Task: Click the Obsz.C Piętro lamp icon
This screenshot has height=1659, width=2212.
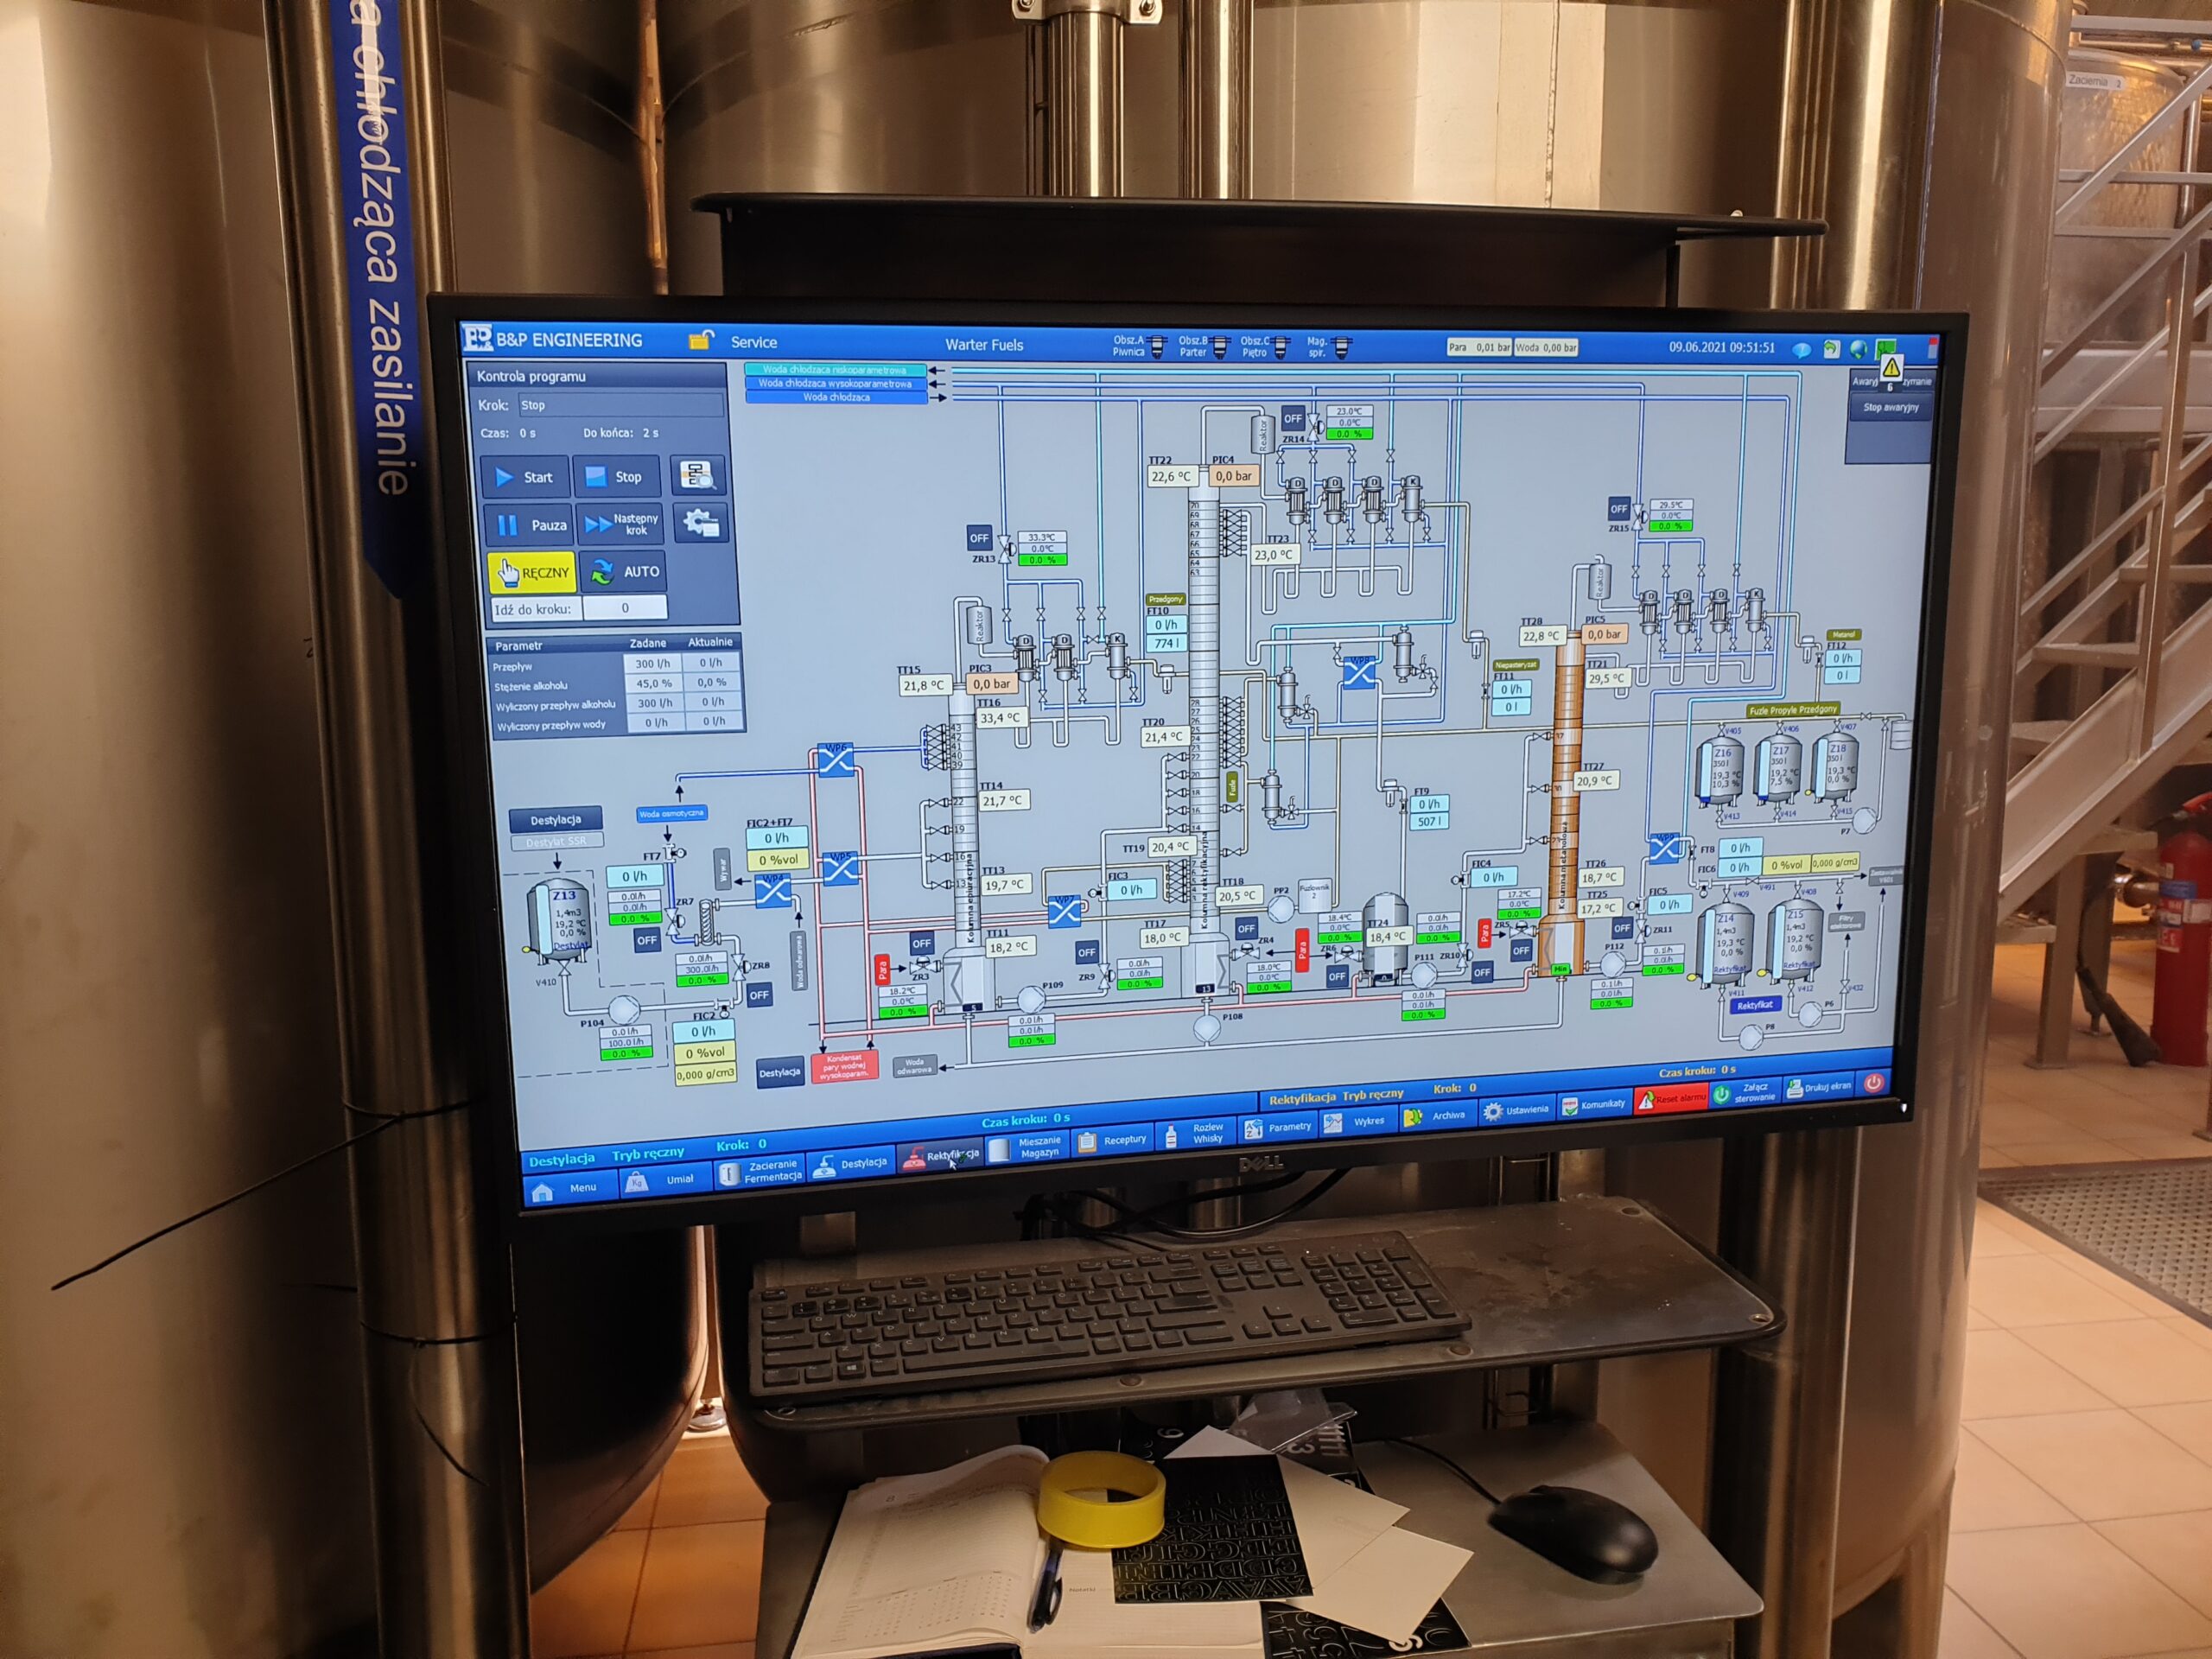Action: pyautogui.click(x=1282, y=347)
